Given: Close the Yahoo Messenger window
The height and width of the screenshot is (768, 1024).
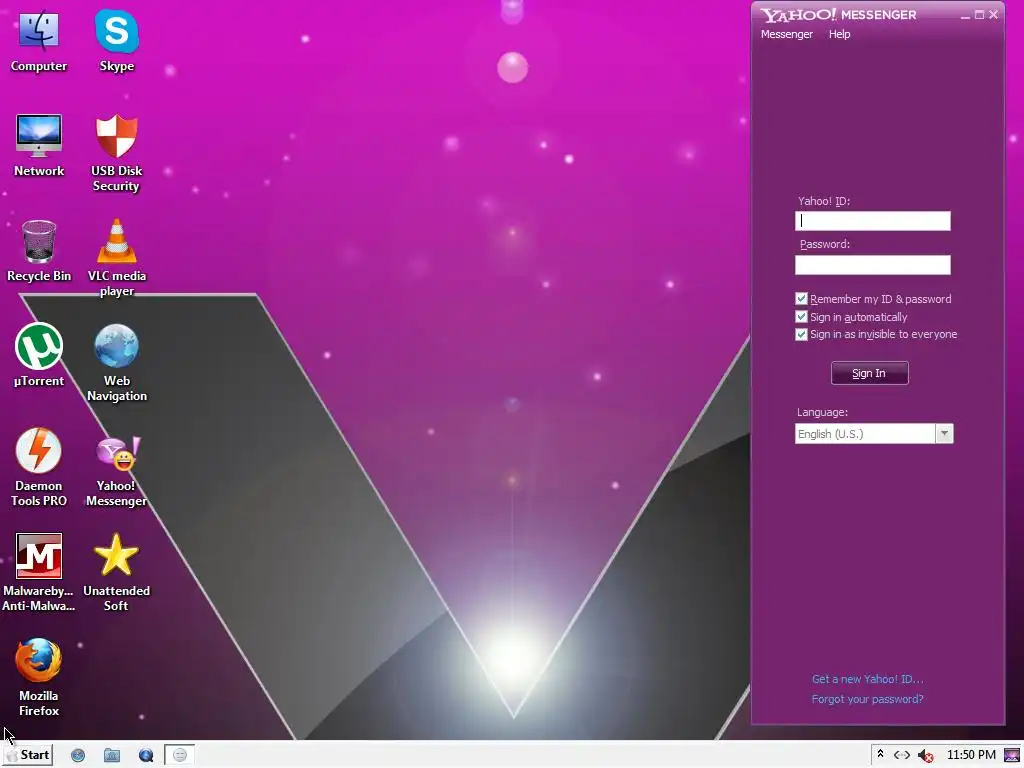Looking at the screenshot, I should (993, 14).
